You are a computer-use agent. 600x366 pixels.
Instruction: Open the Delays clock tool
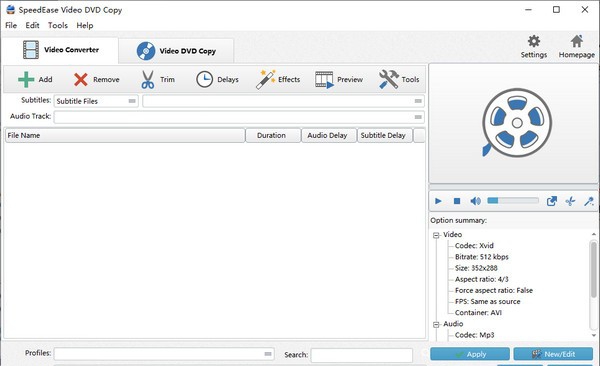coord(217,80)
